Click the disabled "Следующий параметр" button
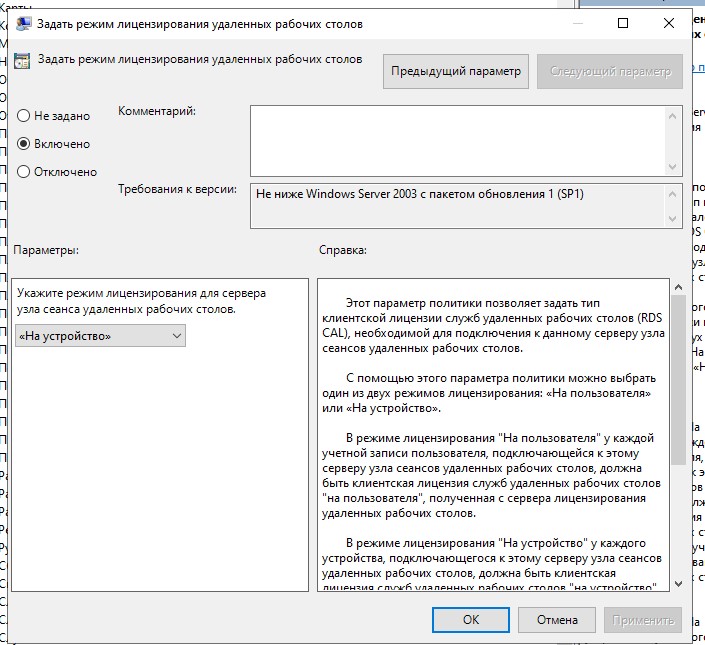The width and height of the screenshot is (705, 645). 610,71
